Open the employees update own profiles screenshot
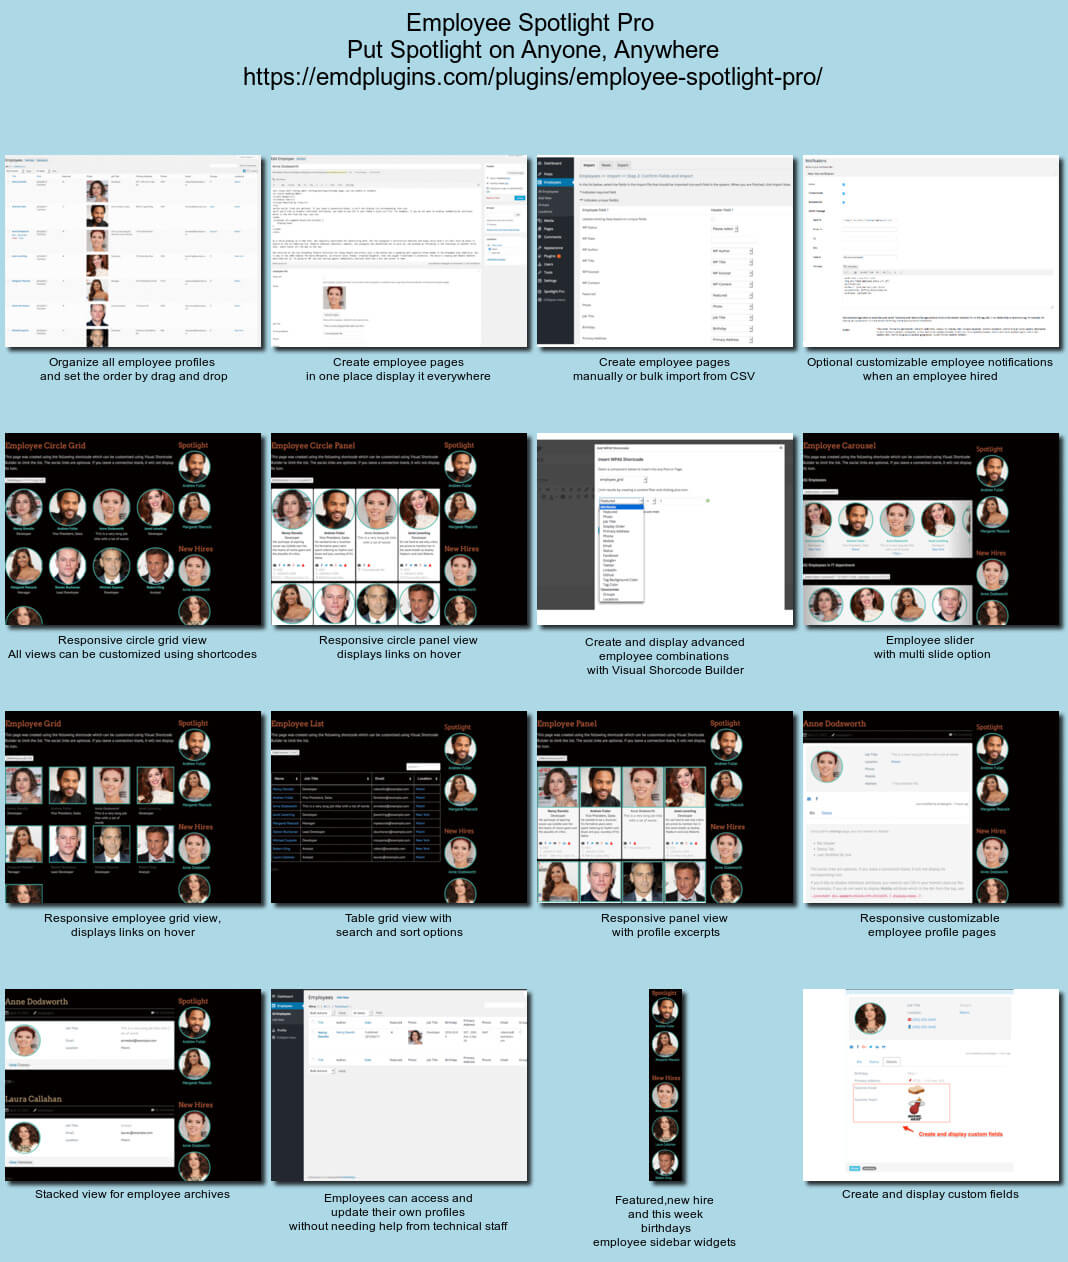The height and width of the screenshot is (1262, 1068). [x=399, y=1085]
